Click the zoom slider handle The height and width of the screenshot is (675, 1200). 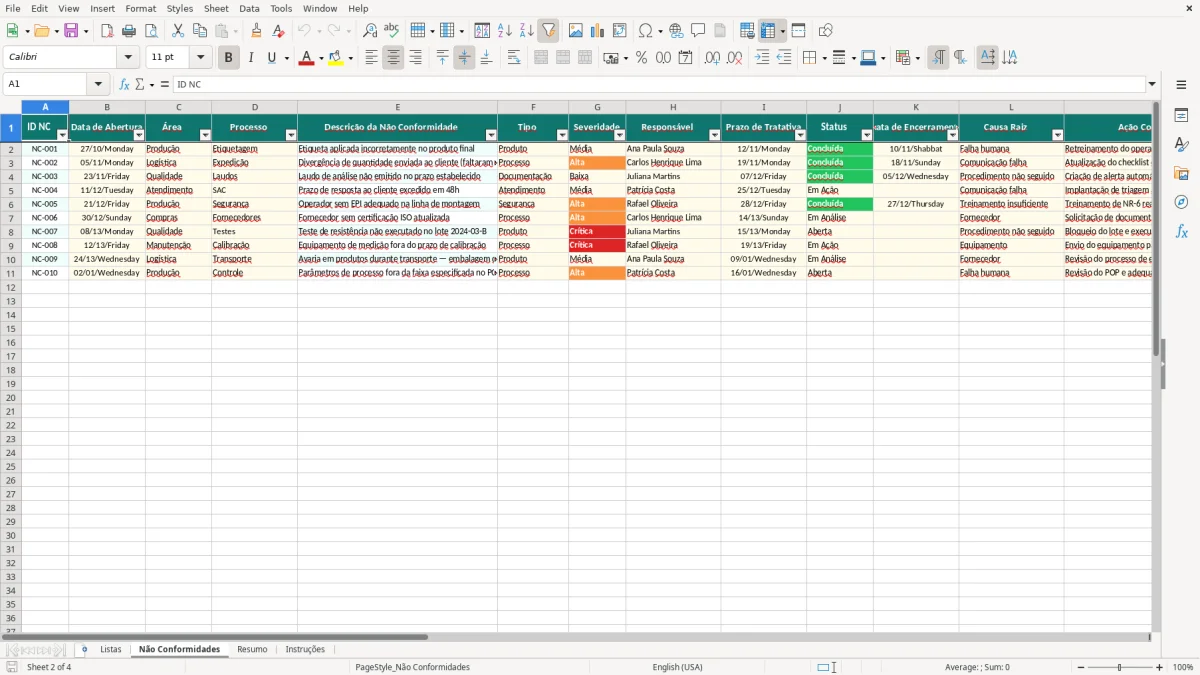[1120, 667]
